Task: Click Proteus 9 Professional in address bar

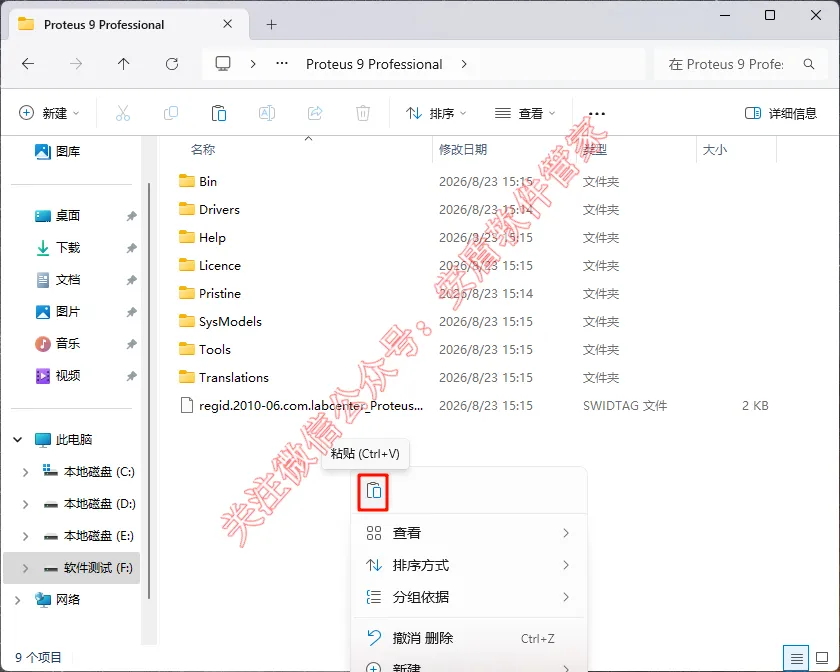Action: tap(374, 64)
